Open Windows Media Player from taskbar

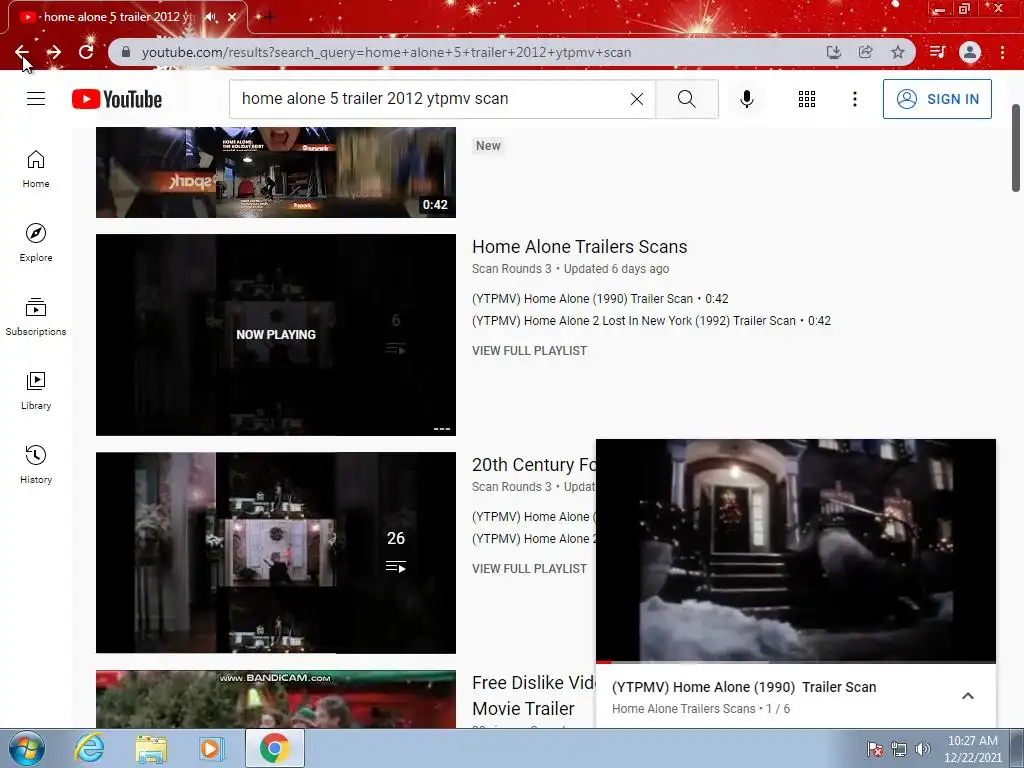(x=212, y=748)
